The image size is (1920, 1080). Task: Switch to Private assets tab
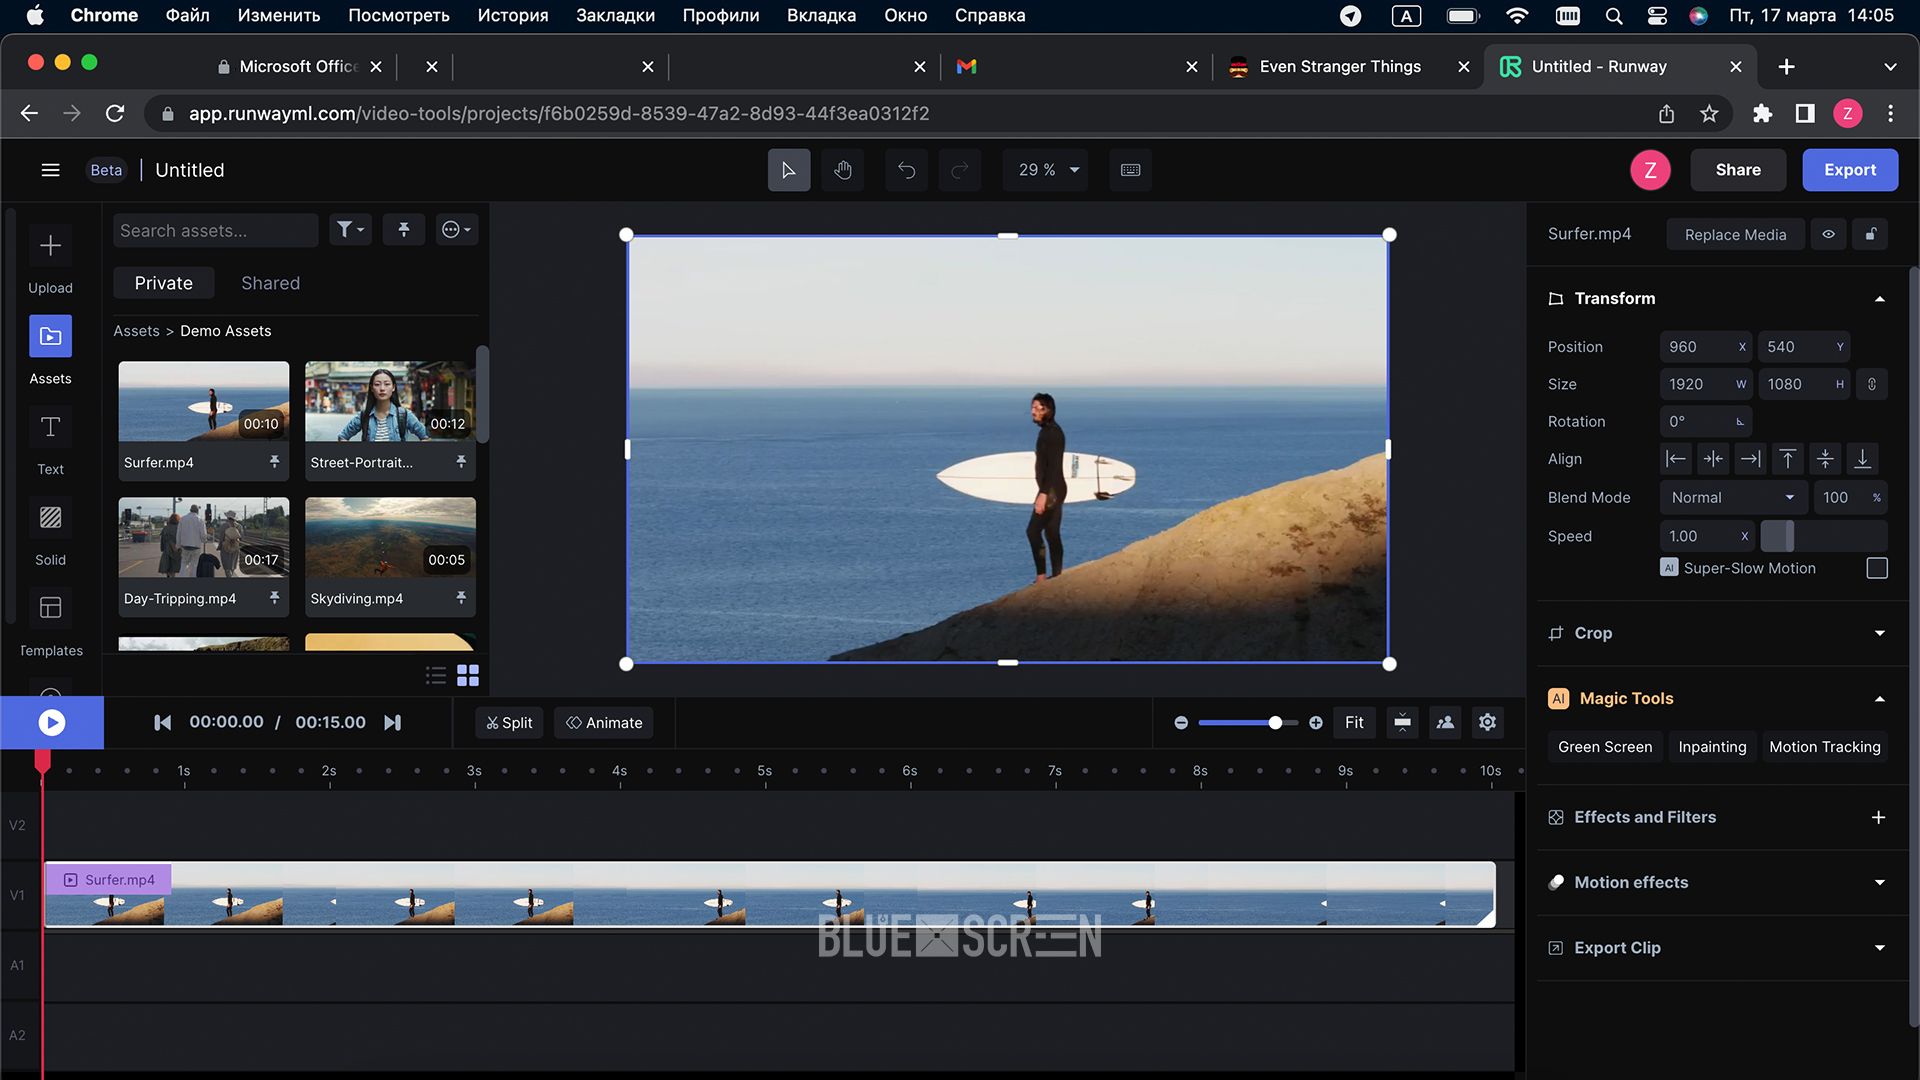(163, 283)
